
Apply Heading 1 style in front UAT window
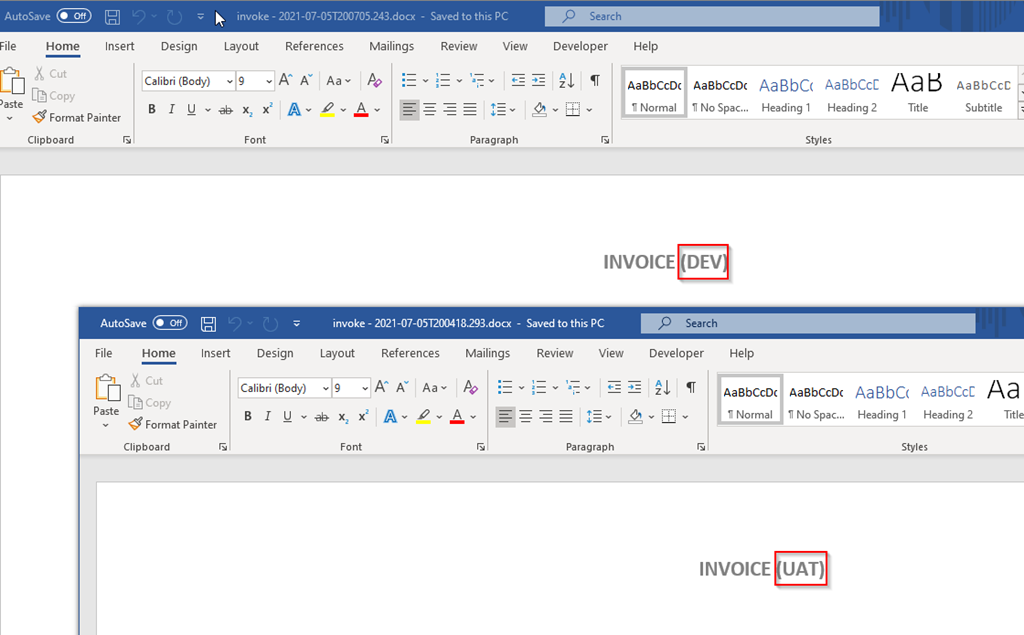click(882, 401)
